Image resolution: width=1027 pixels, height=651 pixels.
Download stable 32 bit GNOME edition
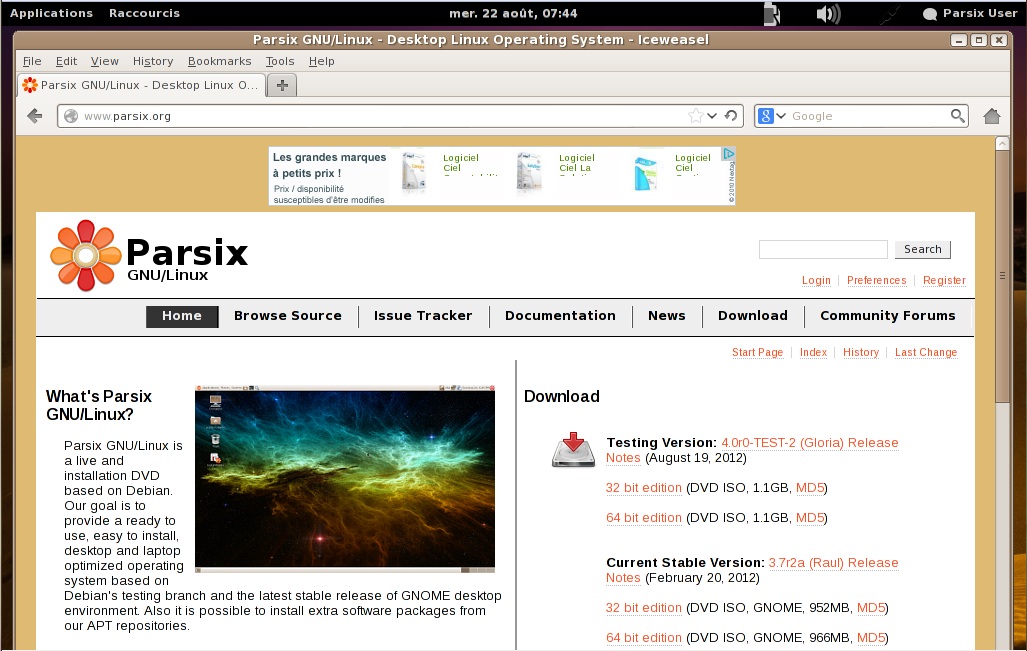644,608
